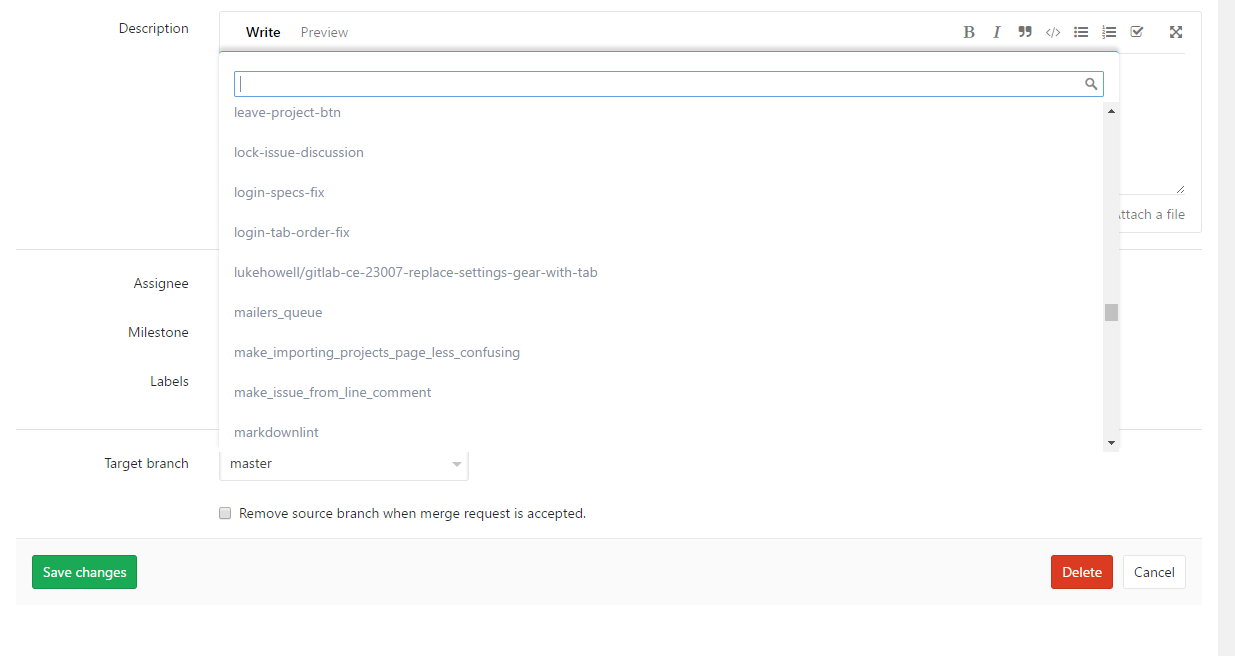
Task: Add a numbered list with the toolbar icon
Action: coord(1108,32)
